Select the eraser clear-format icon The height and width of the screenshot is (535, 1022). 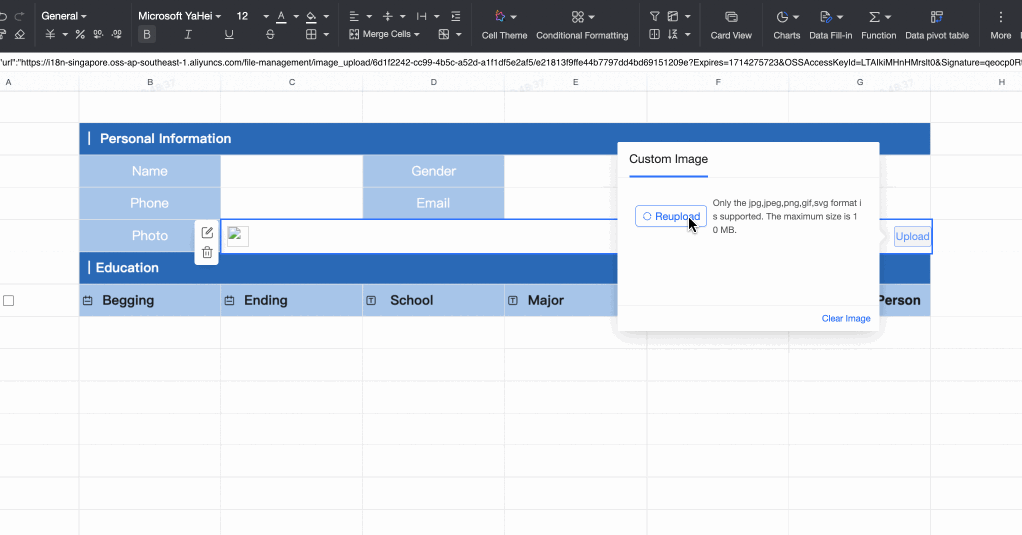coord(20,35)
